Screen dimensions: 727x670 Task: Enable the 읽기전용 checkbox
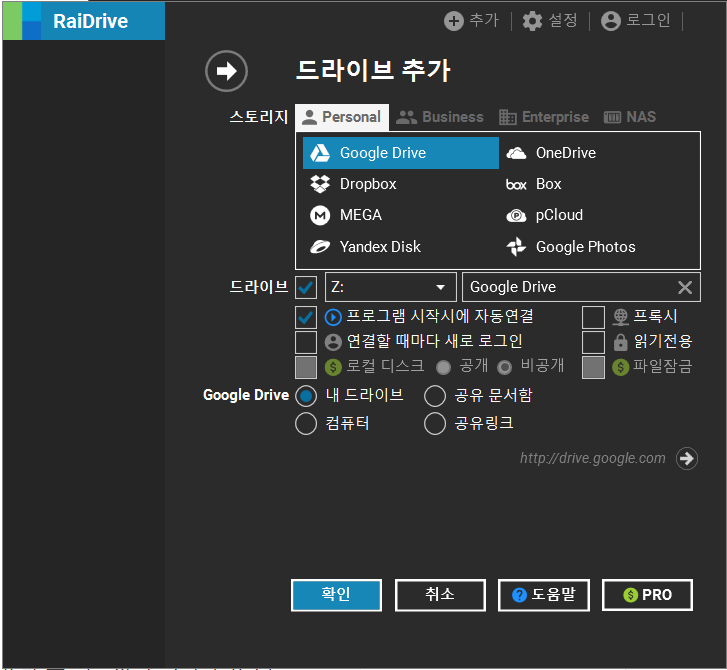coord(593,342)
